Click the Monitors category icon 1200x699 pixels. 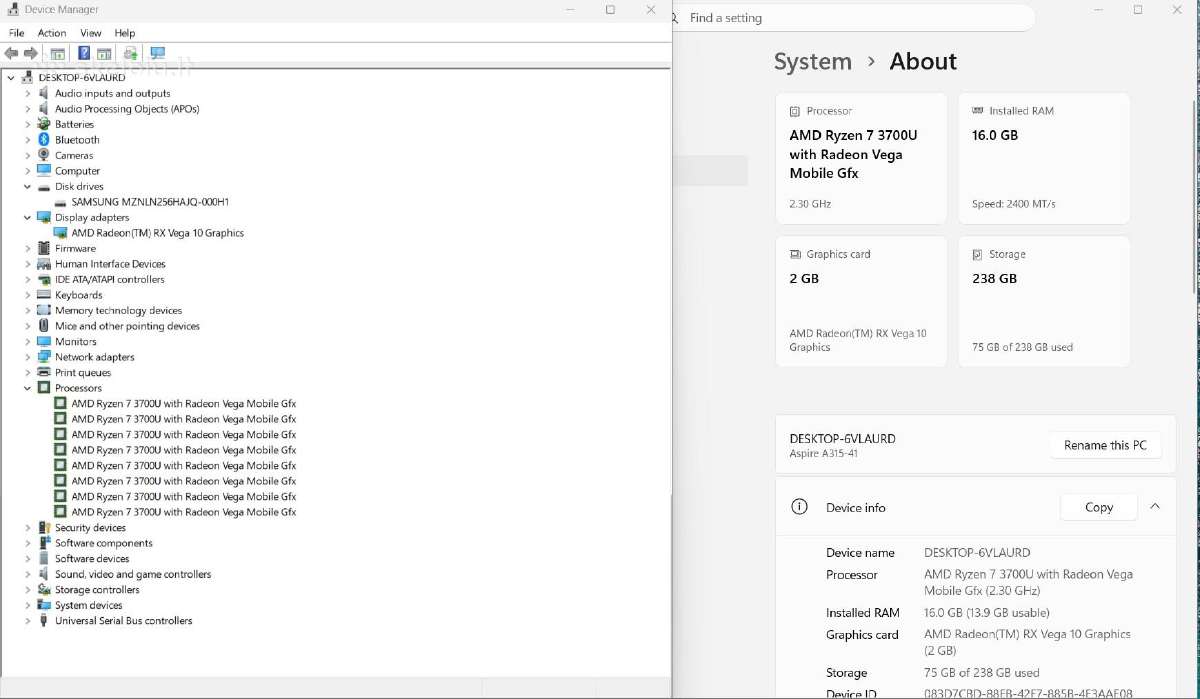click(44, 341)
